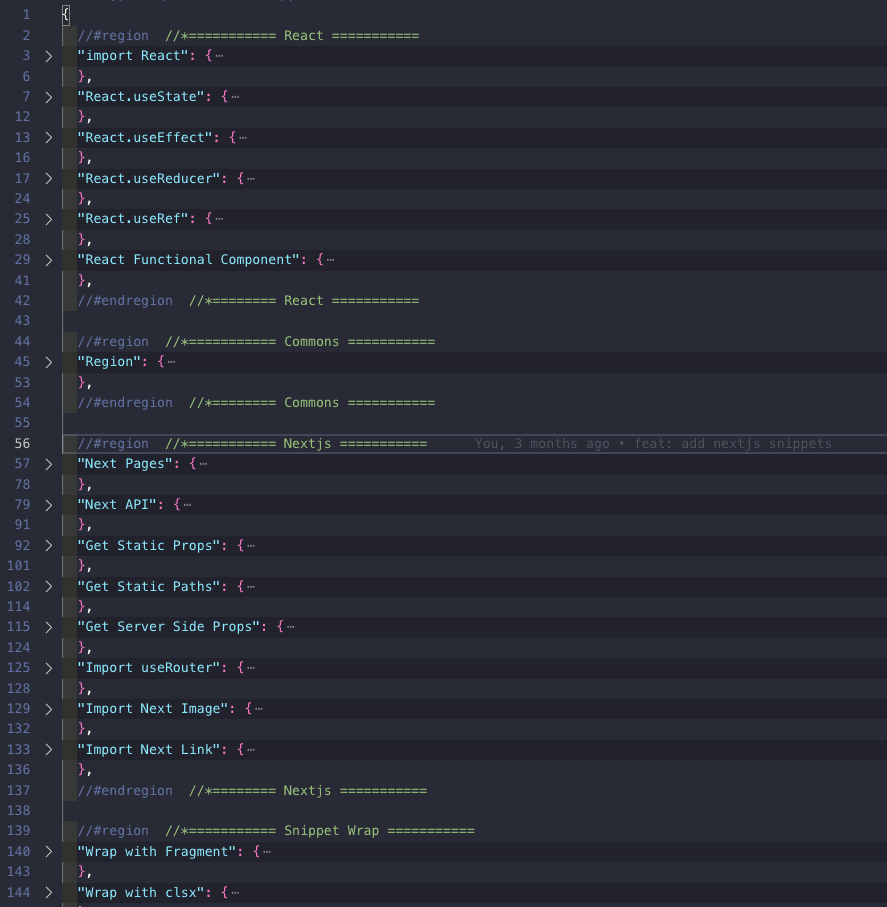Click the closing brace on line 136

click(82, 770)
